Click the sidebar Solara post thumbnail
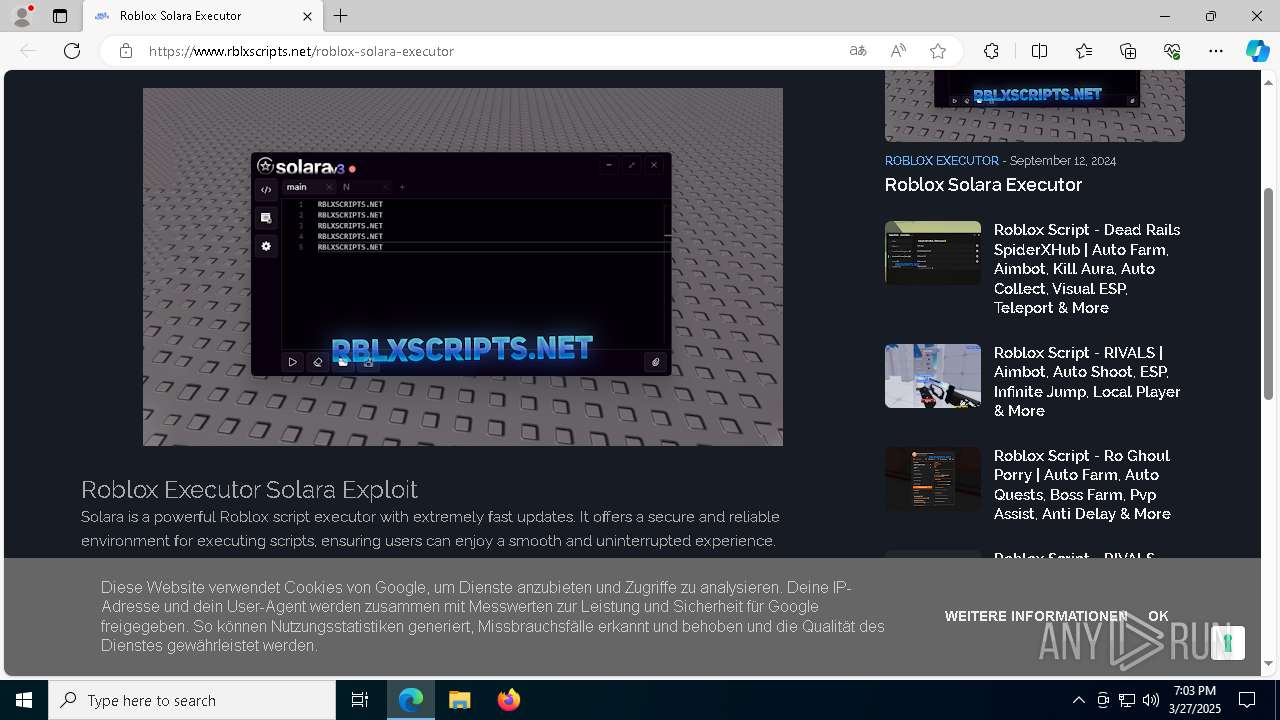Viewport: 1280px width, 720px height. [x=1035, y=105]
